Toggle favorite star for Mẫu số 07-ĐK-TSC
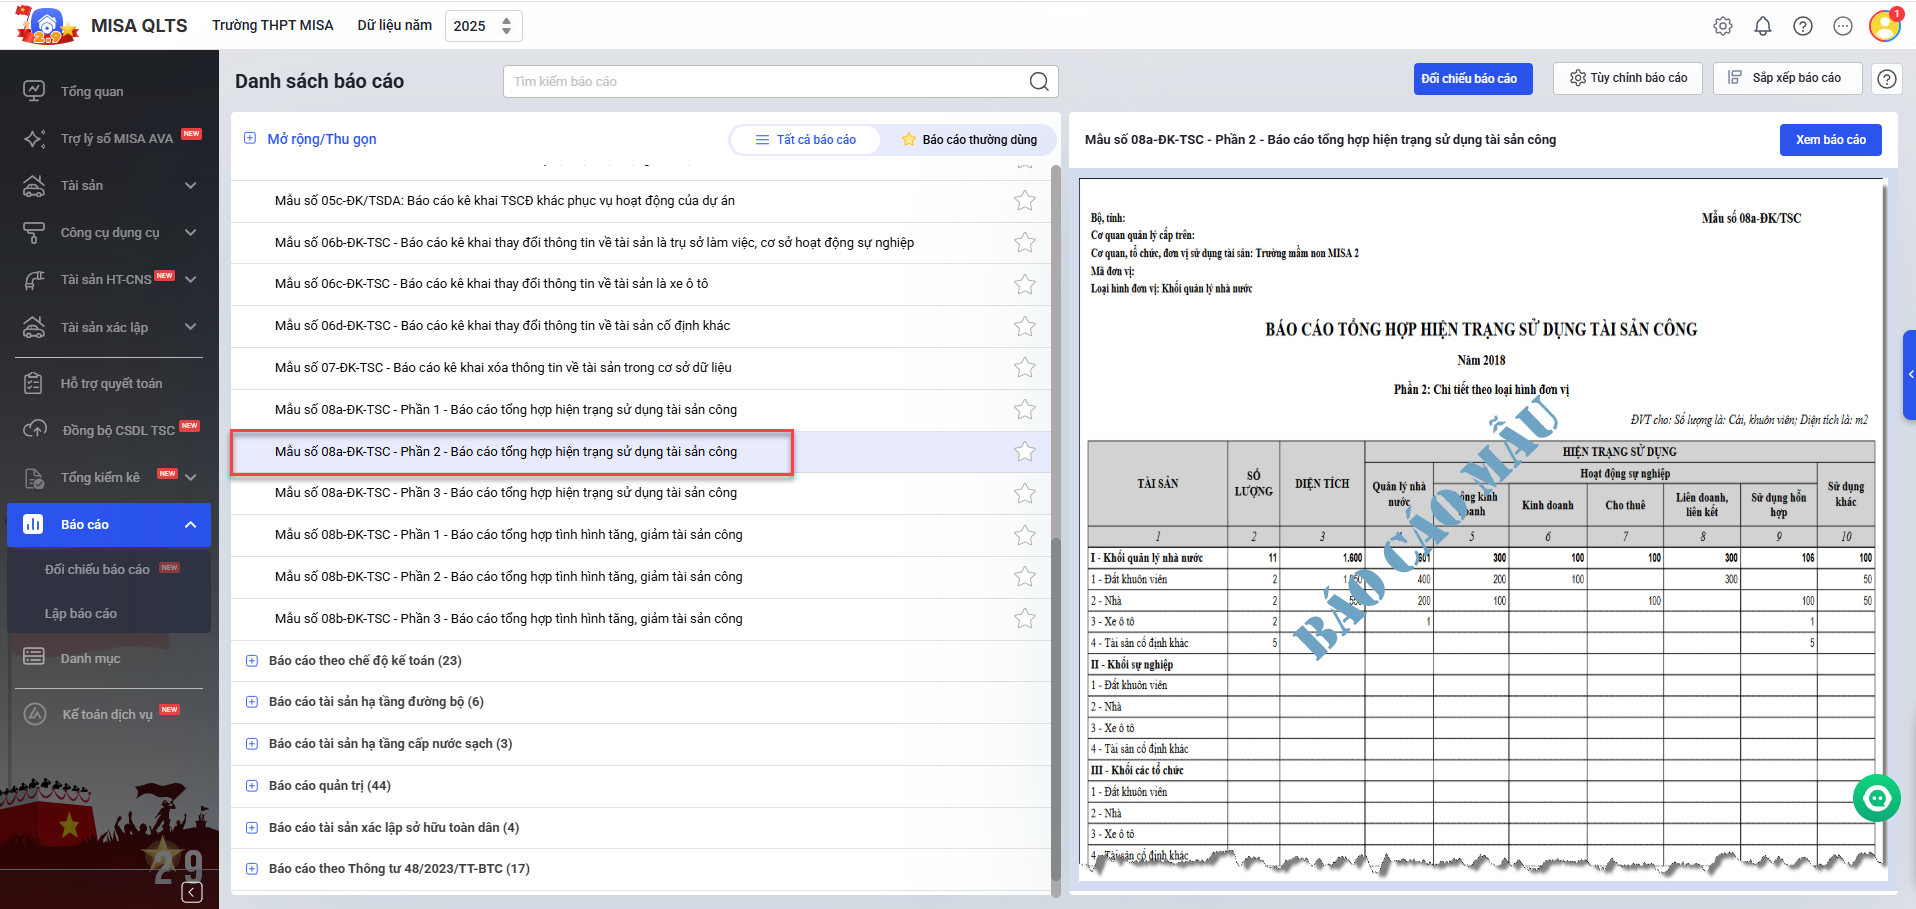 (x=1024, y=368)
